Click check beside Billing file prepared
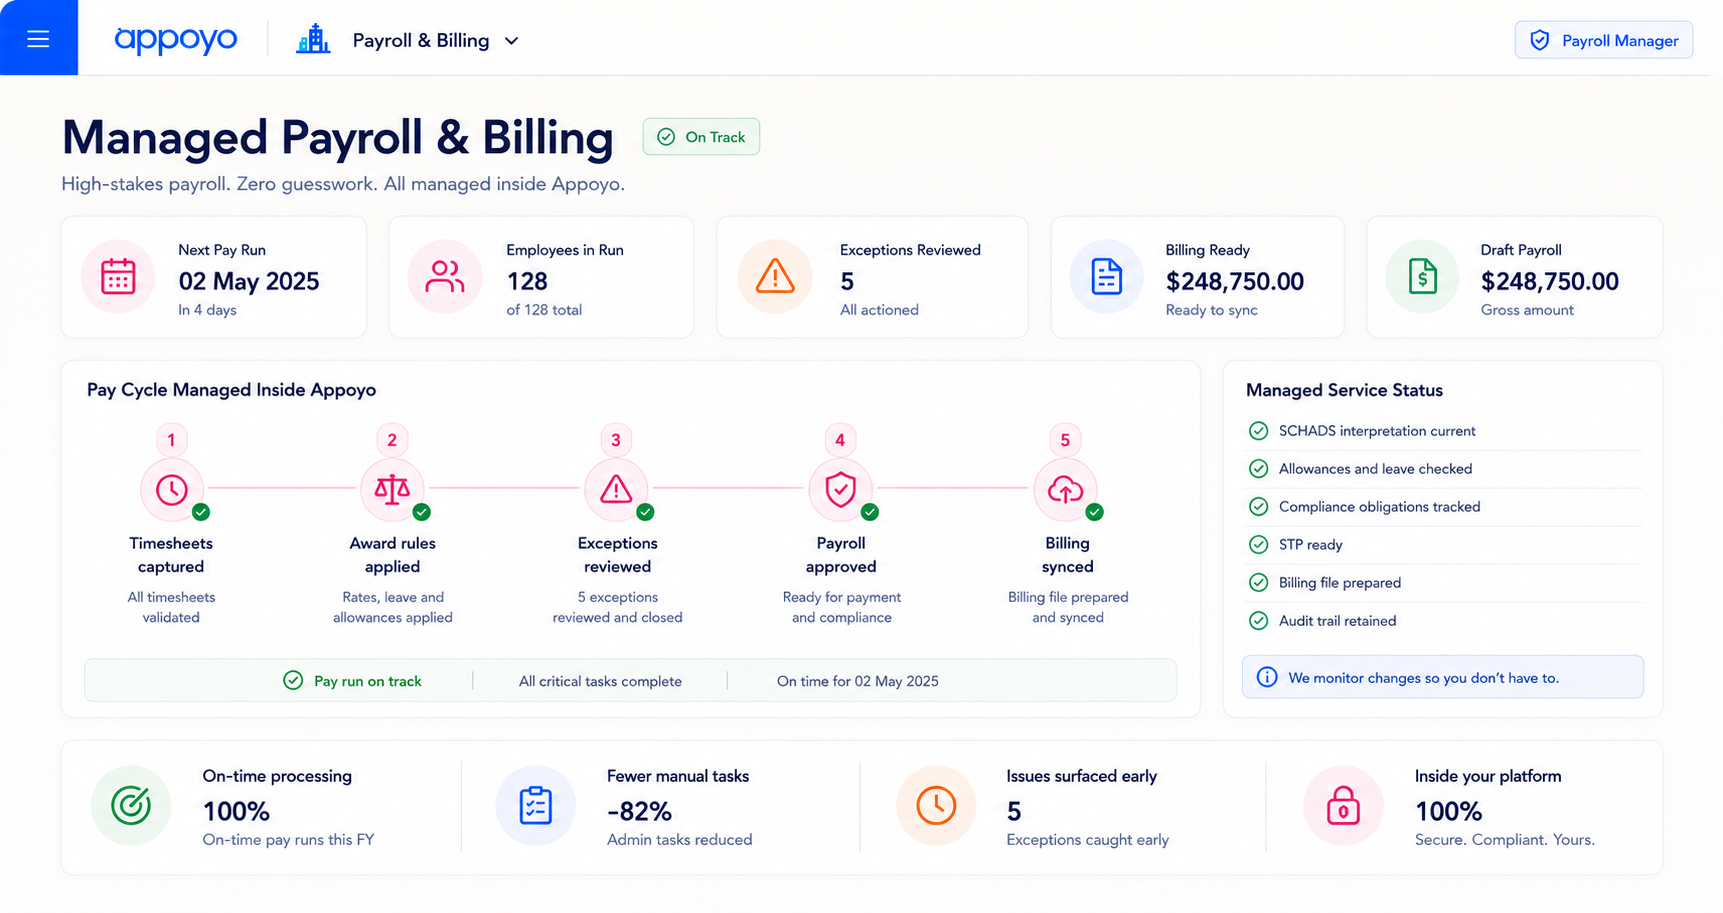 1258,583
